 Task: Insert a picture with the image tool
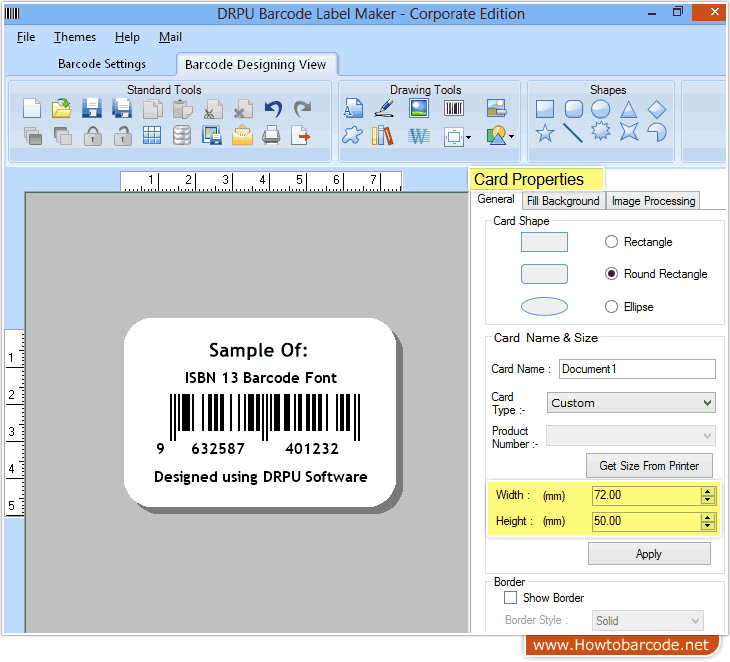[419, 108]
